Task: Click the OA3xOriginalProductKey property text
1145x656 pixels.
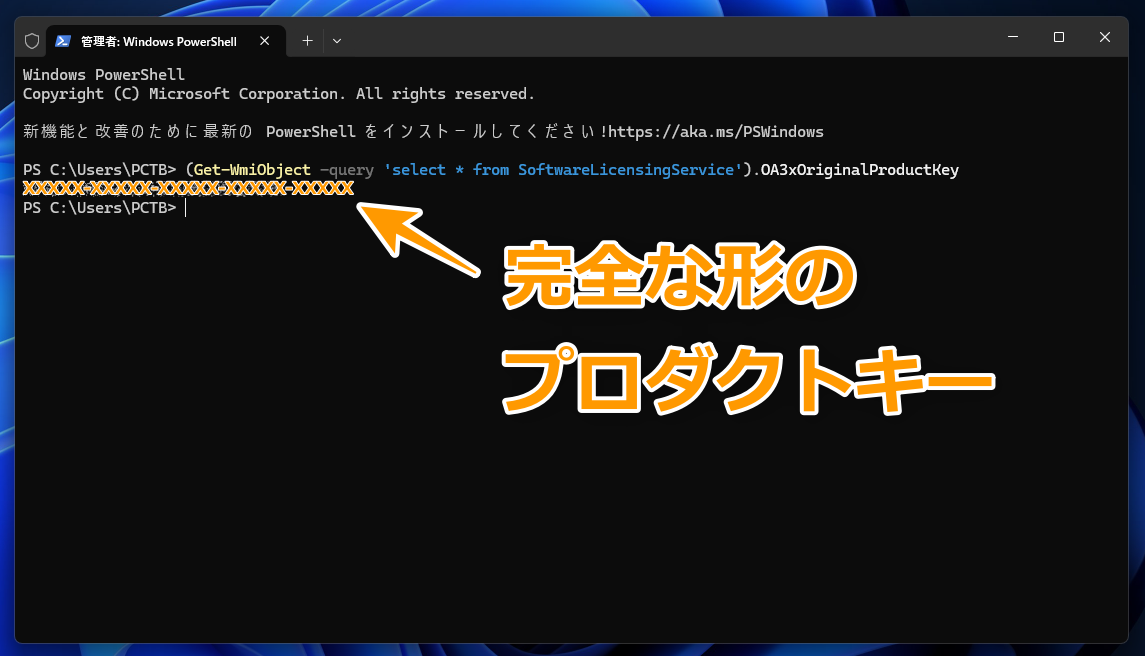Action: pos(860,170)
